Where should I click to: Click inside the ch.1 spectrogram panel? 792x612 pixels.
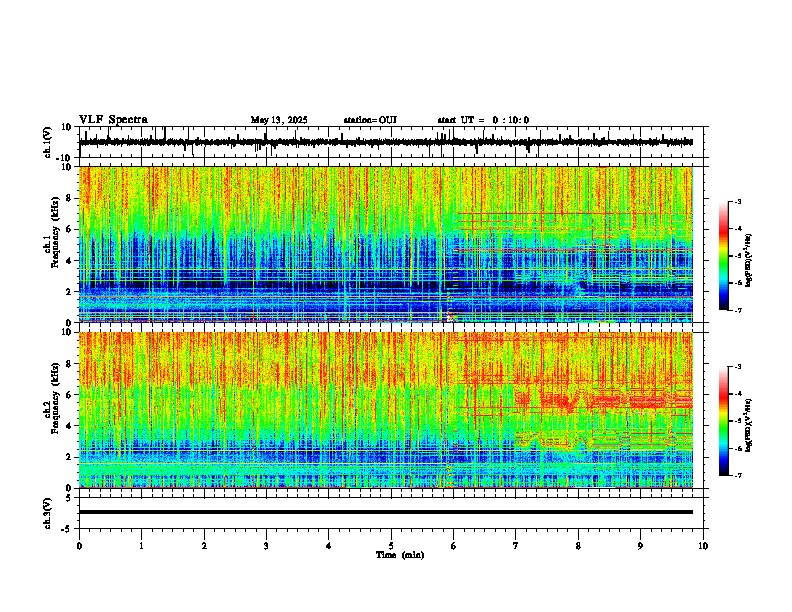(386, 244)
